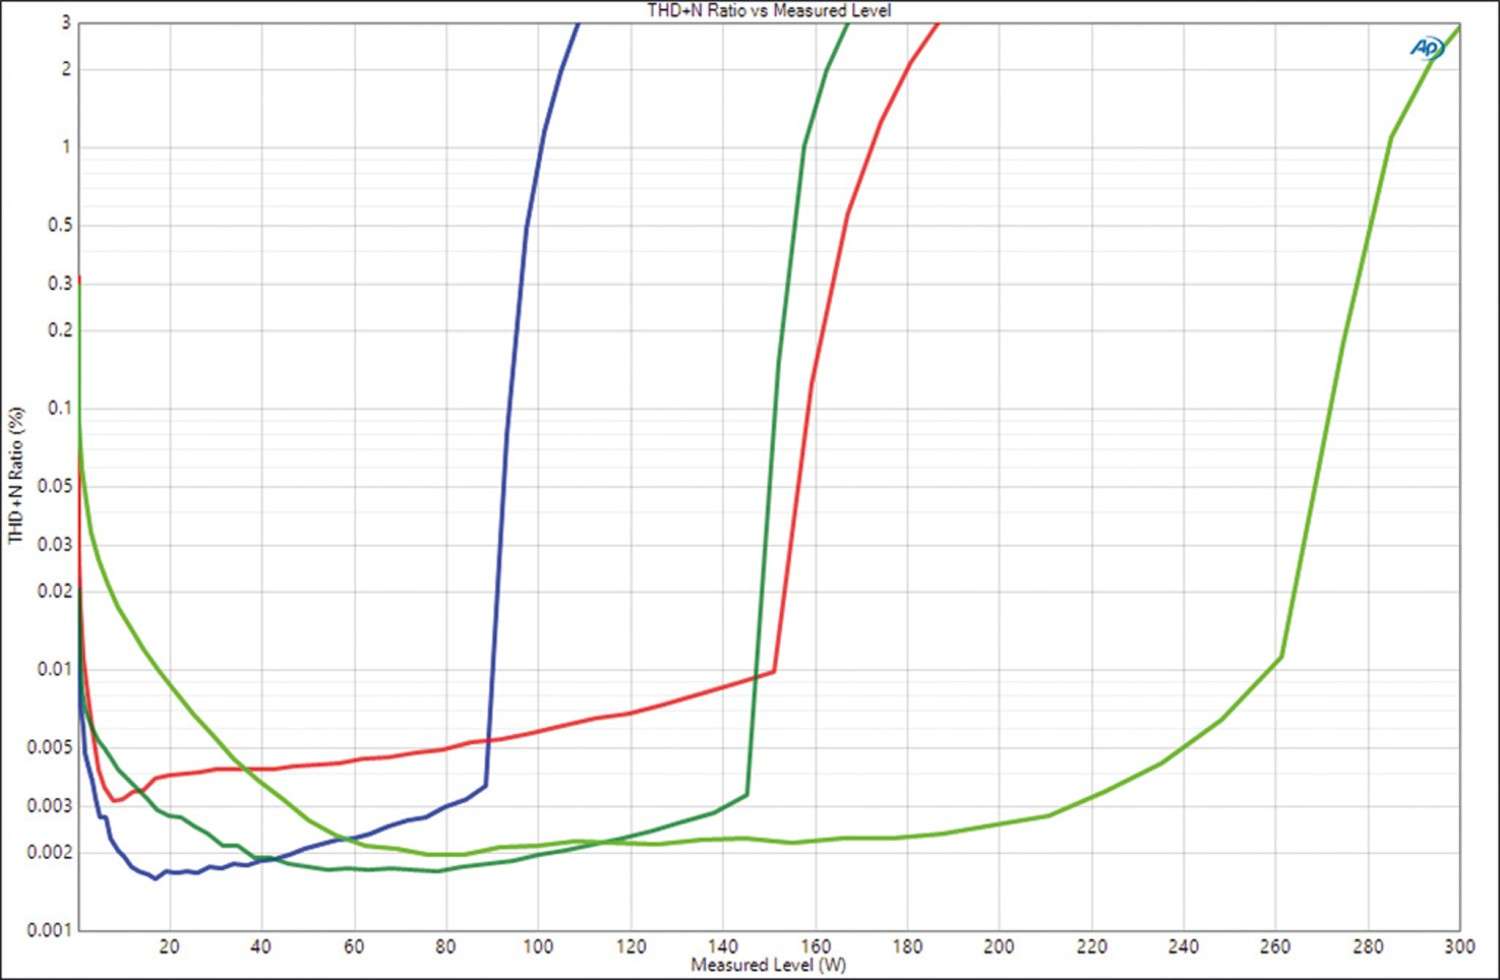Click the 'THD+N Ratio (%)' axis label
Image resolution: width=1500 pixels, height=980 pixels.
click(15, 475)
